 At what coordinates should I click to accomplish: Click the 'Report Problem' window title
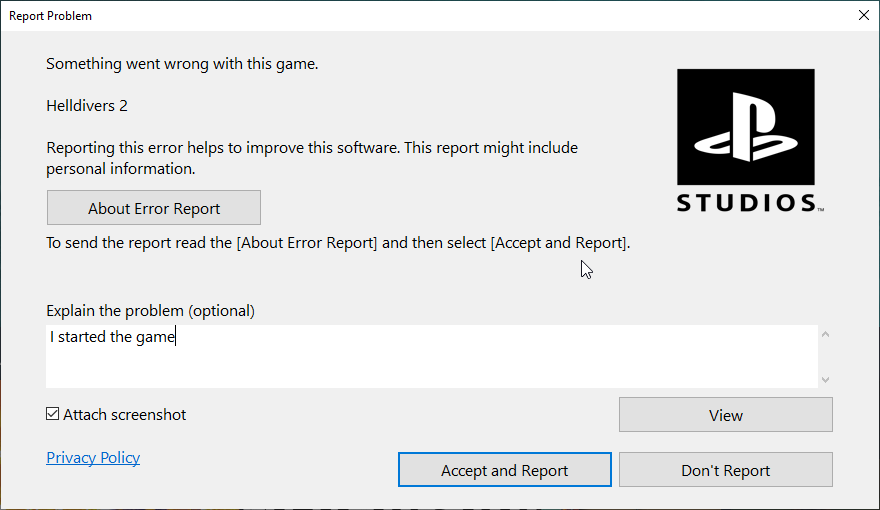point(51,16)
